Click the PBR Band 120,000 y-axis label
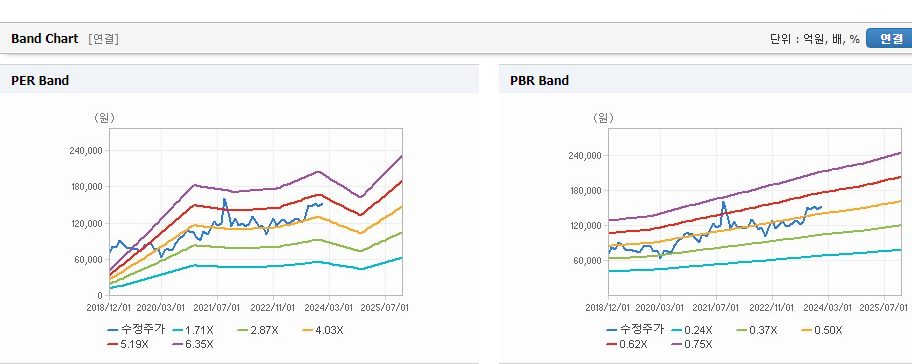 click(585, 225)
